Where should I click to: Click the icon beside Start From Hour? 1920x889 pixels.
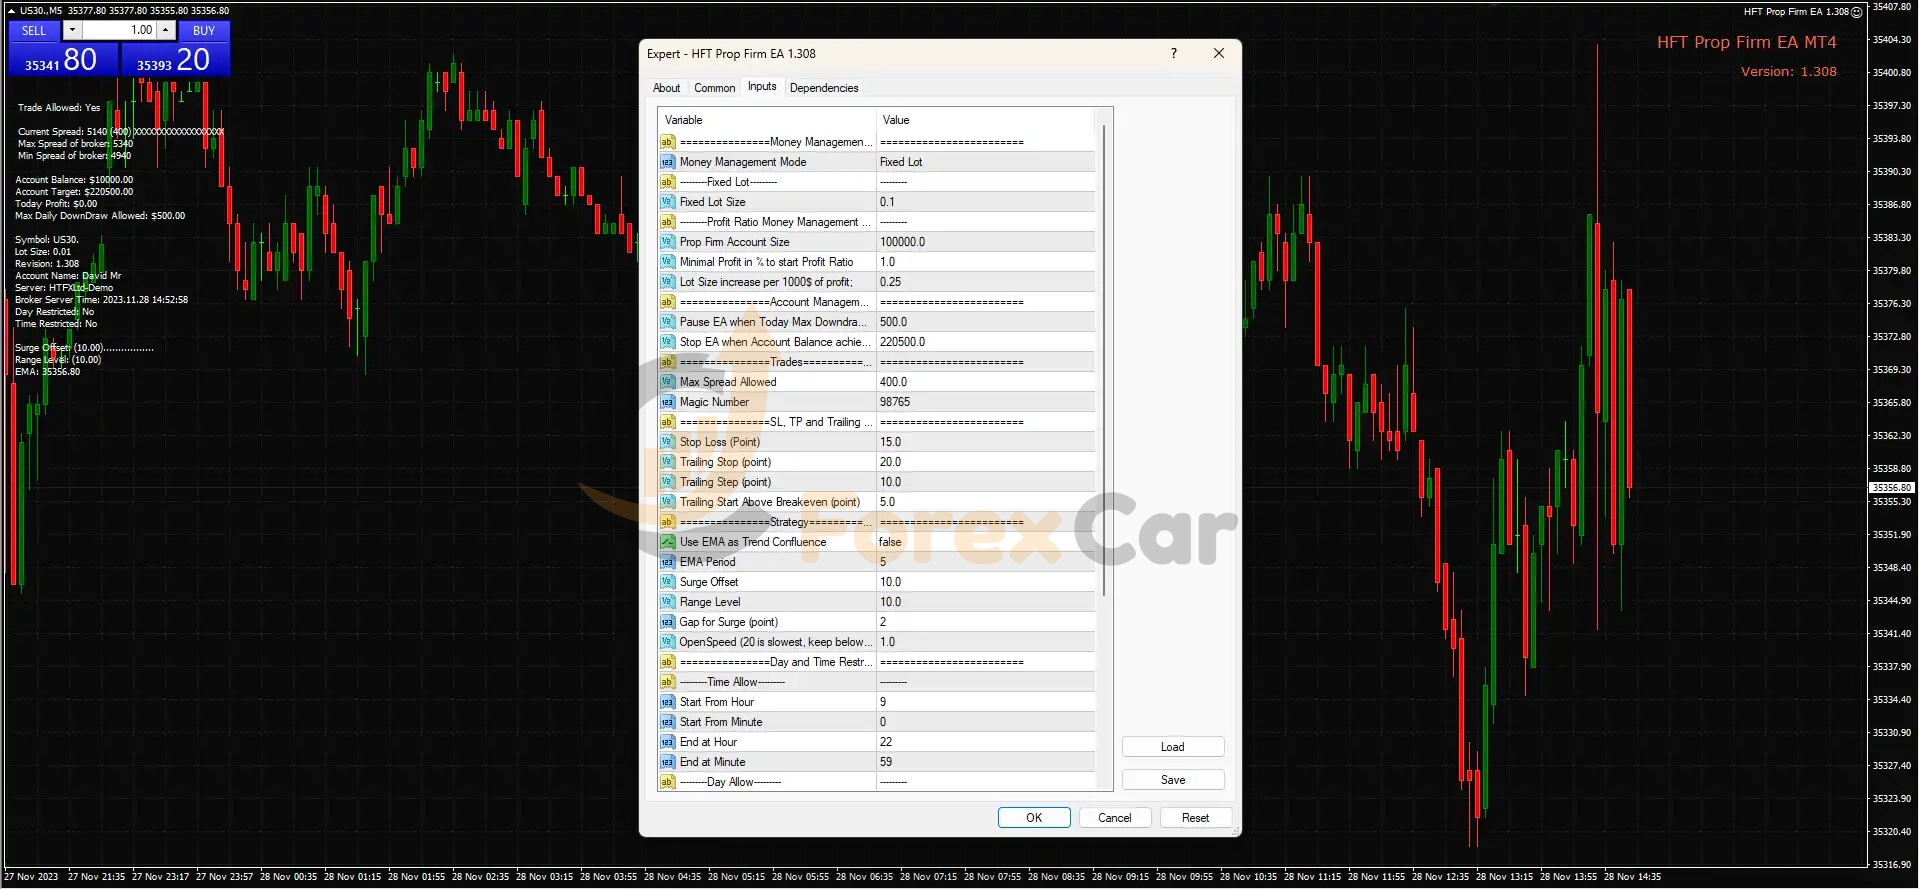click(x=667, y=702)
